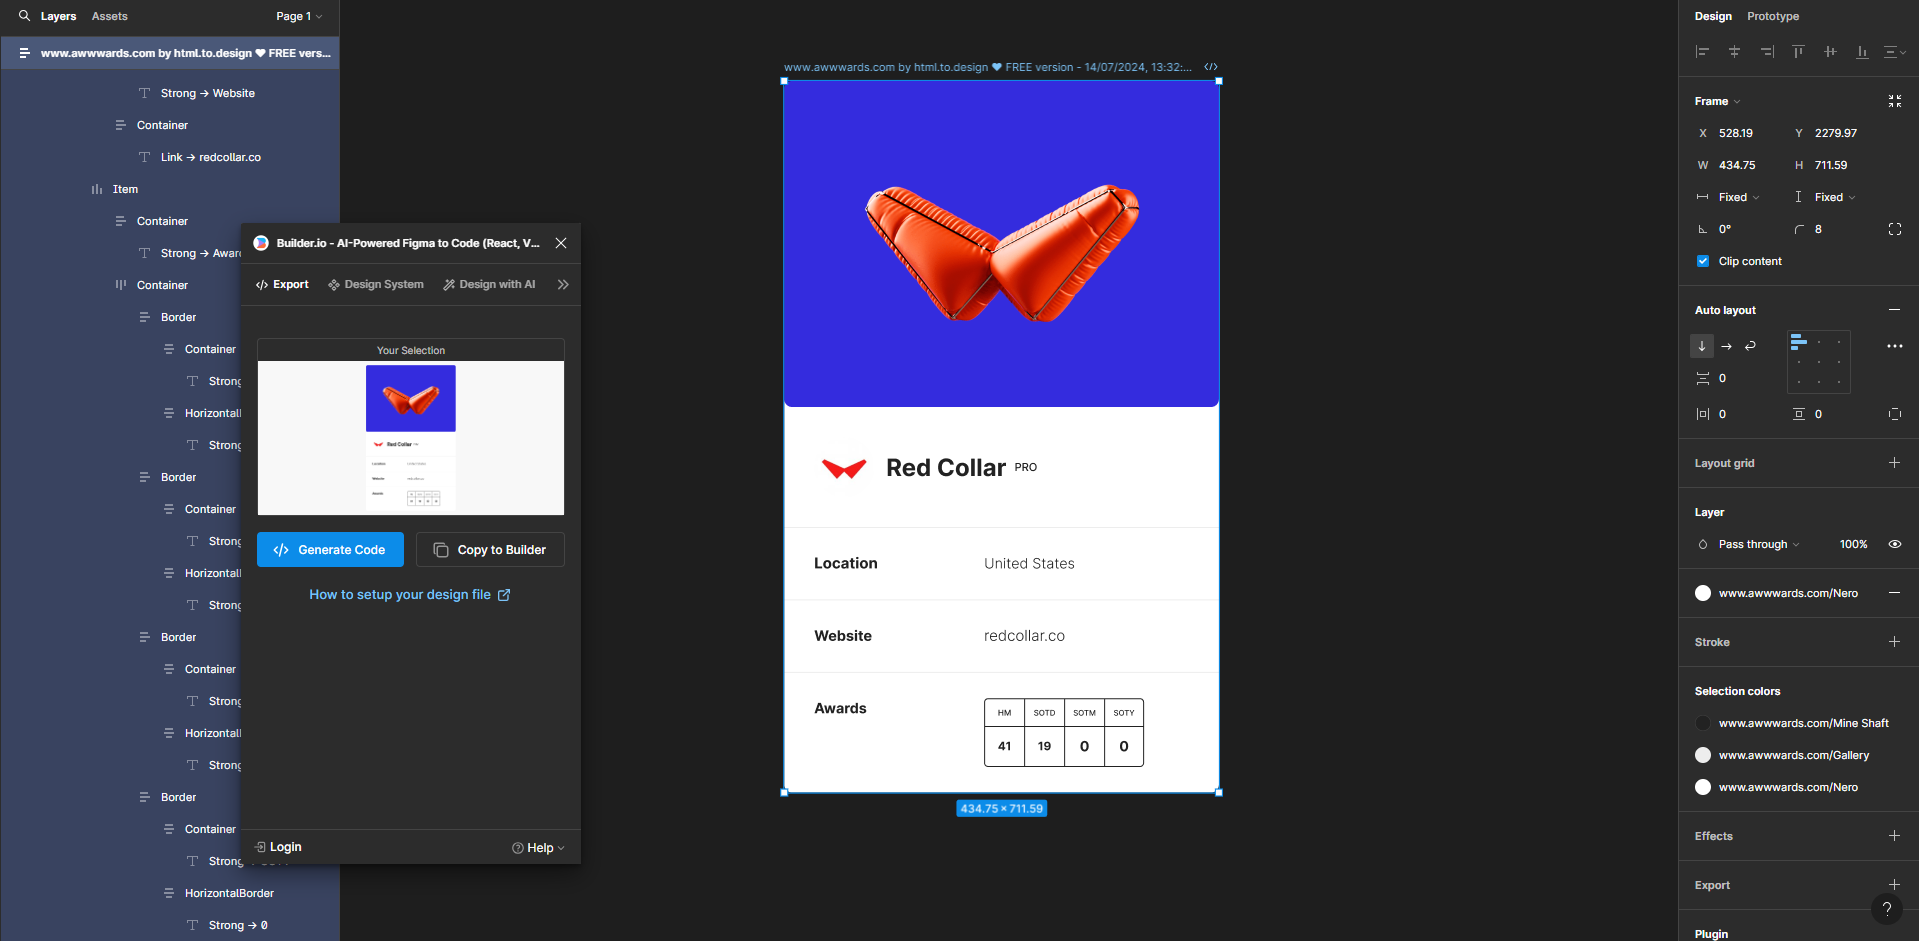This screenshot has width=1919, height=941.
Task: Select align left in the alignment toolbar
Action: click(1701, 52)
